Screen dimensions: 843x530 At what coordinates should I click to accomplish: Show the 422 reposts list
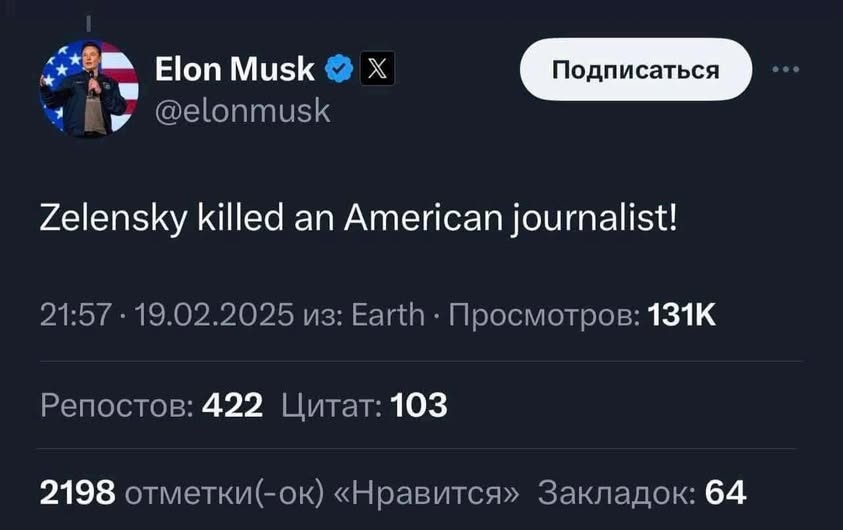pos(233,405)
